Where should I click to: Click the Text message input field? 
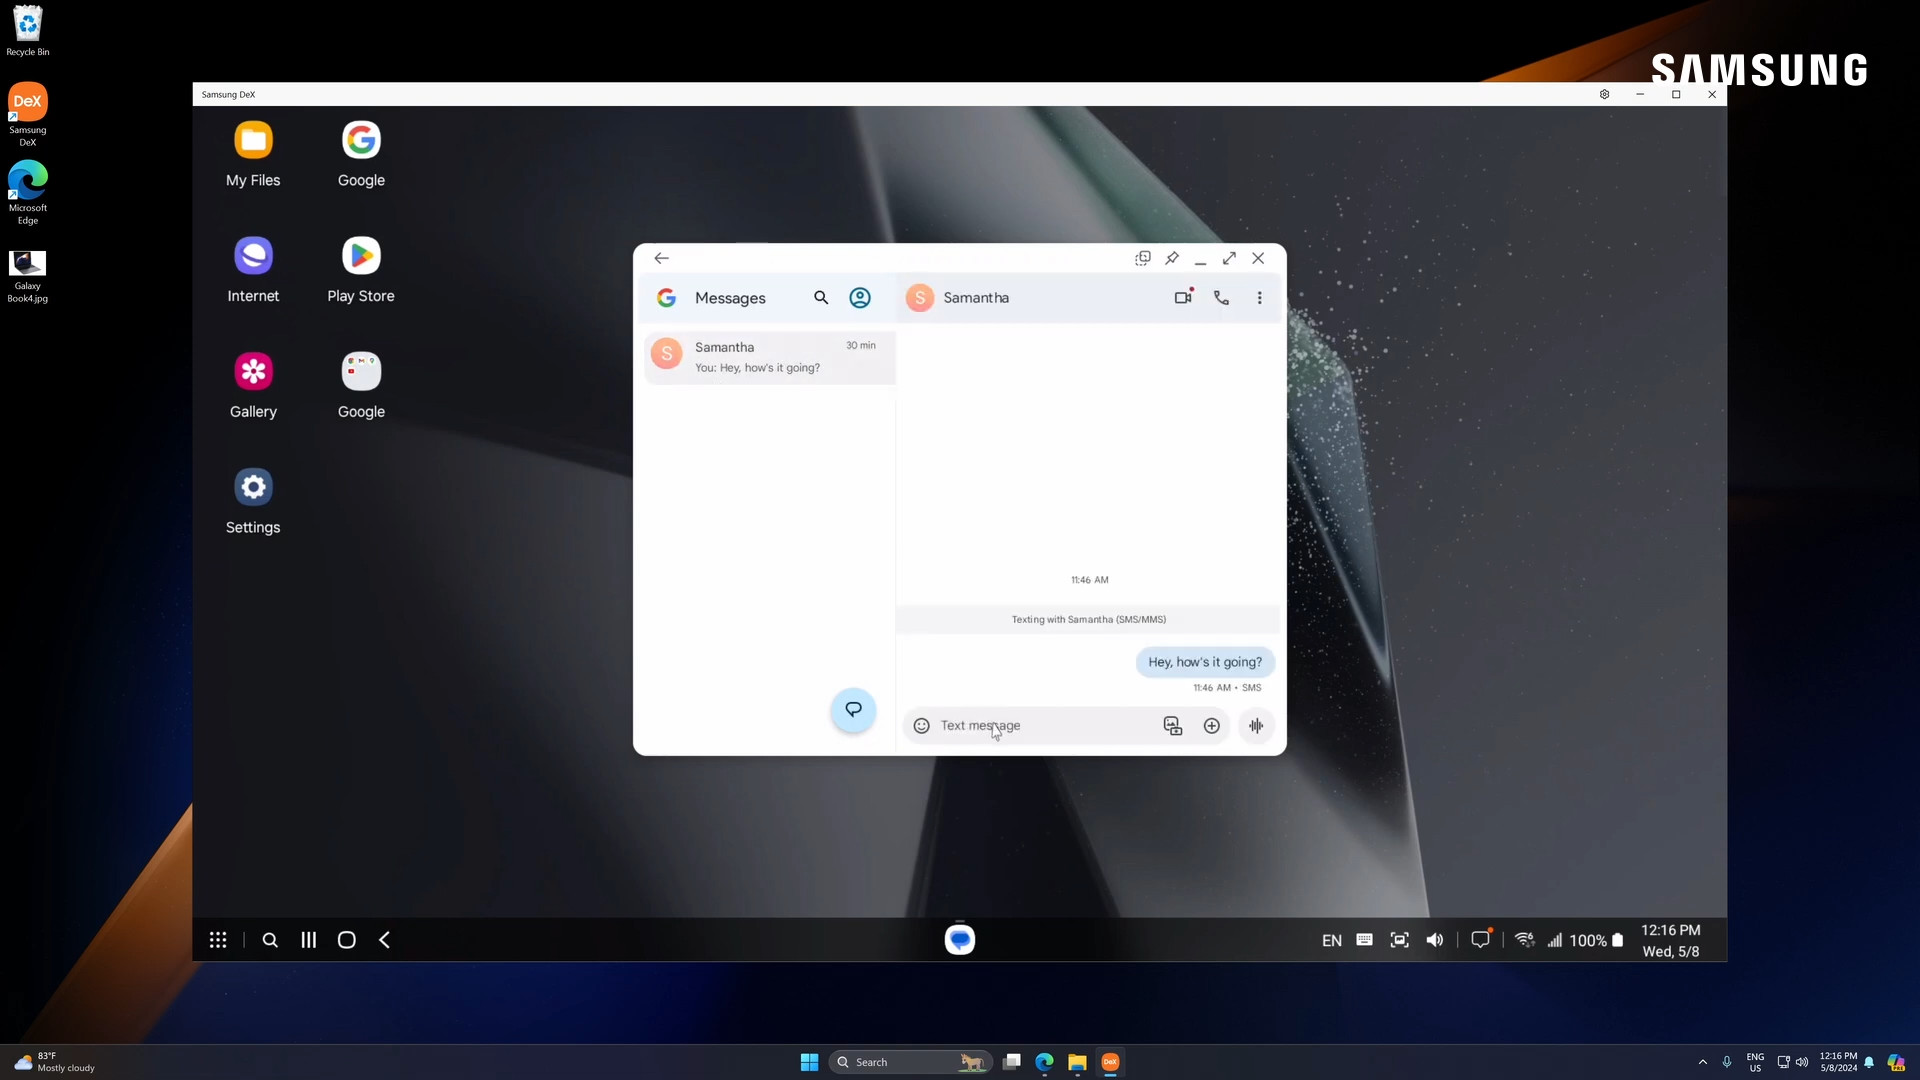1040,726
